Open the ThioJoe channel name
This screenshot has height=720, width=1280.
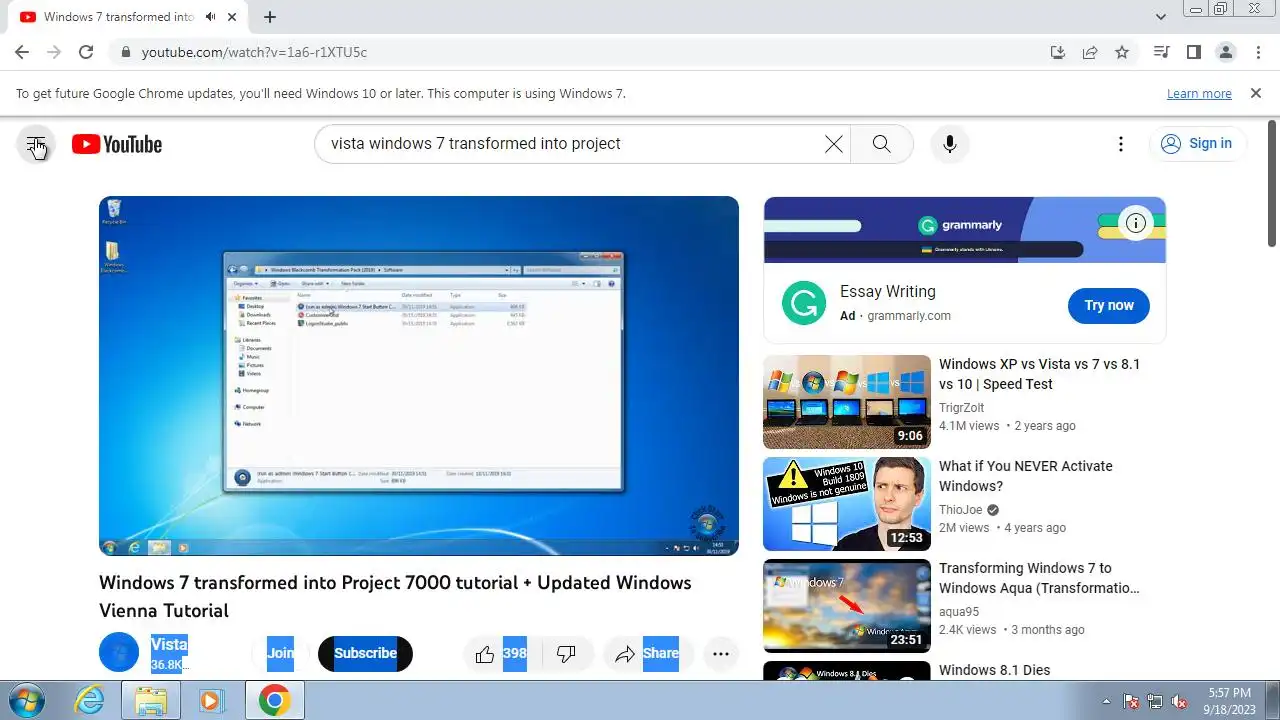[x=960, y=509]
